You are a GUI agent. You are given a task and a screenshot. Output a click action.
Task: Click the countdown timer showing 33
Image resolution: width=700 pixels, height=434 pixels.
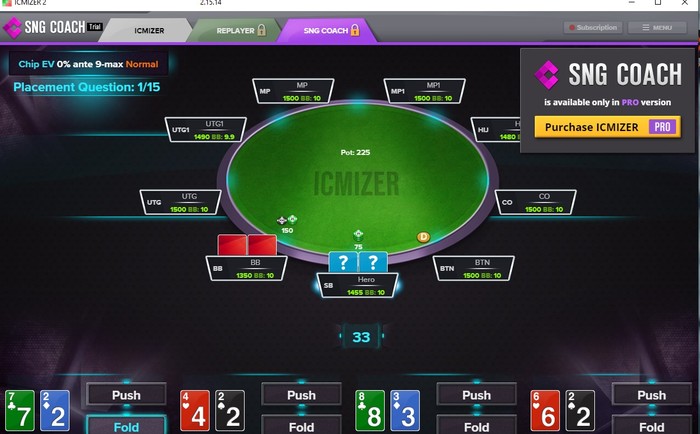tap(361, 337)
